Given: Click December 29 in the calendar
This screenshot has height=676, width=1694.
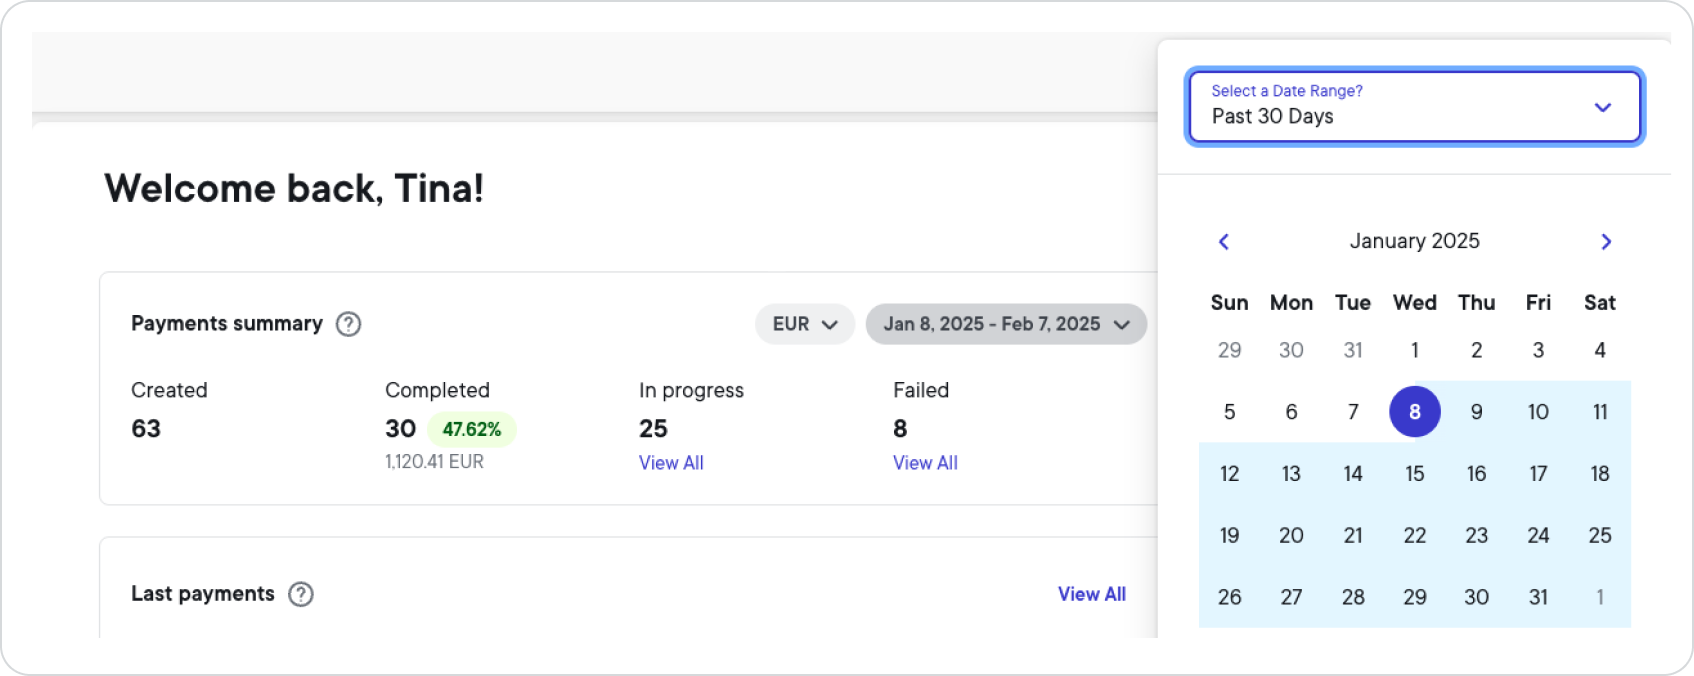Looking at the screenshot, I should 1229,350.
